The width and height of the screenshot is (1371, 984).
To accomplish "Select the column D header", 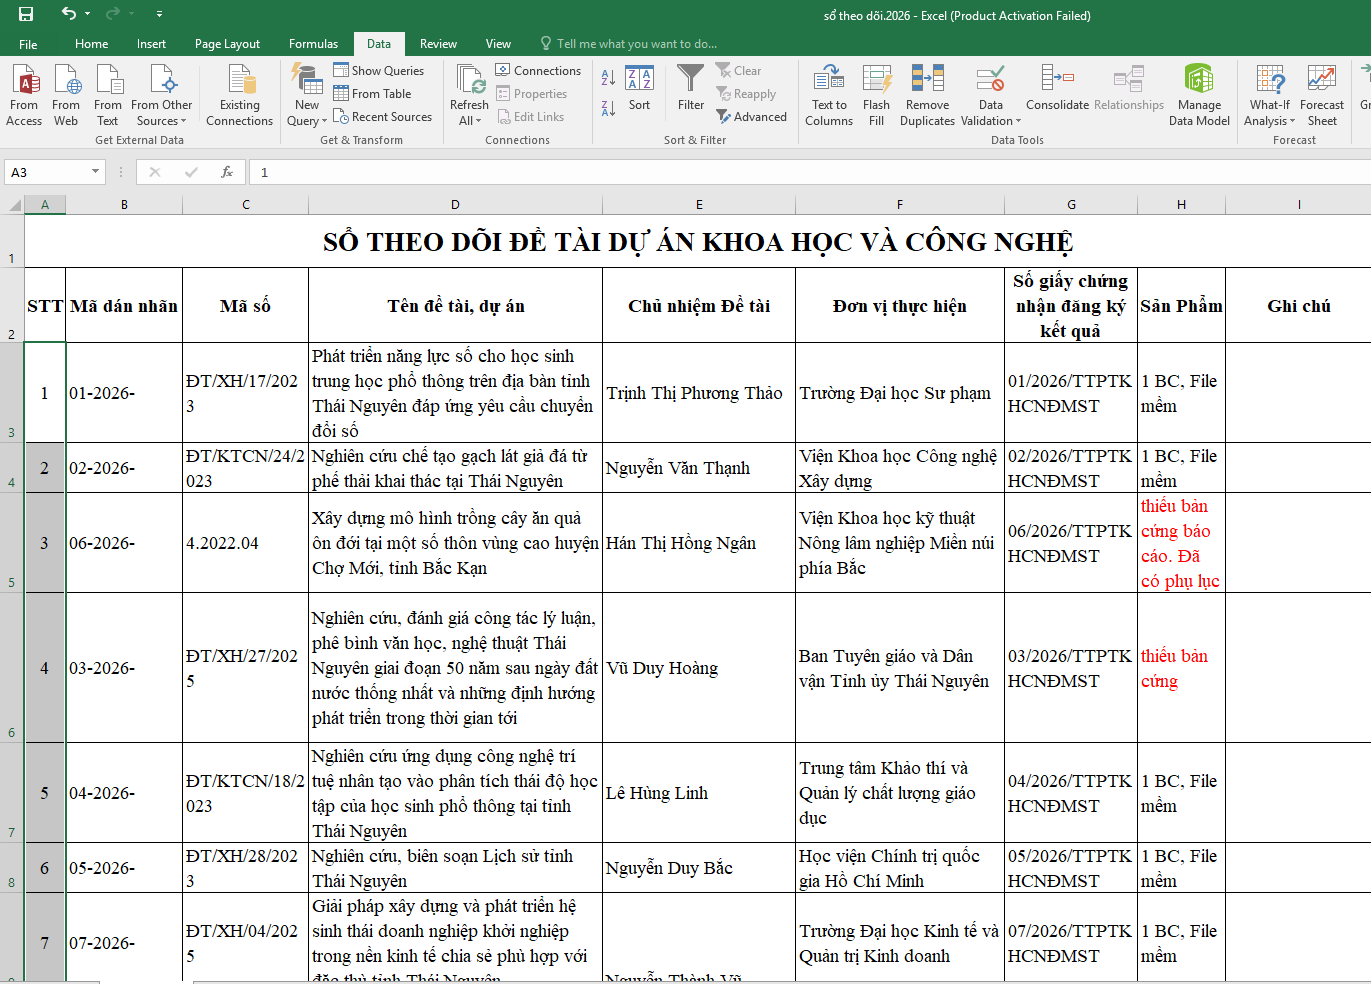I will click(455, 204).
